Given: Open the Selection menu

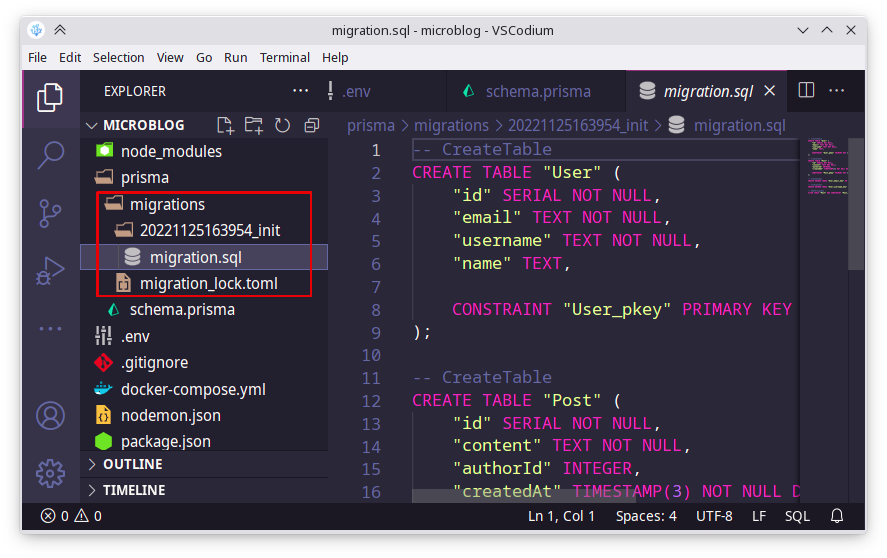Looking at the screenshot, I should 118,58.
